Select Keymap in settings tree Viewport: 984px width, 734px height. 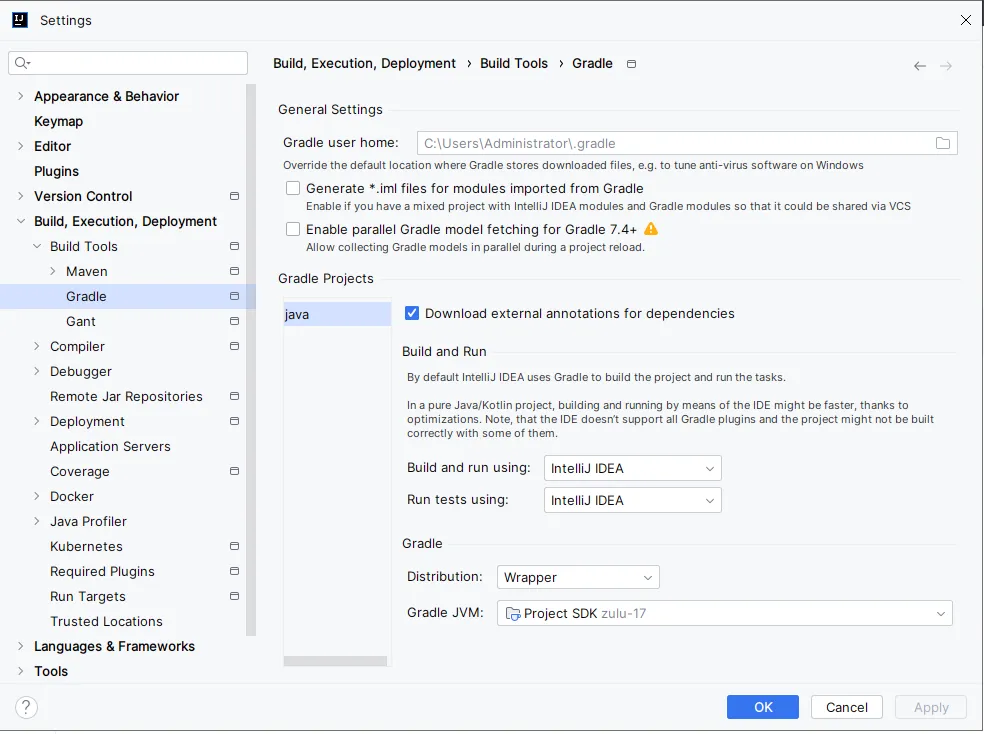tap(58, 121)
